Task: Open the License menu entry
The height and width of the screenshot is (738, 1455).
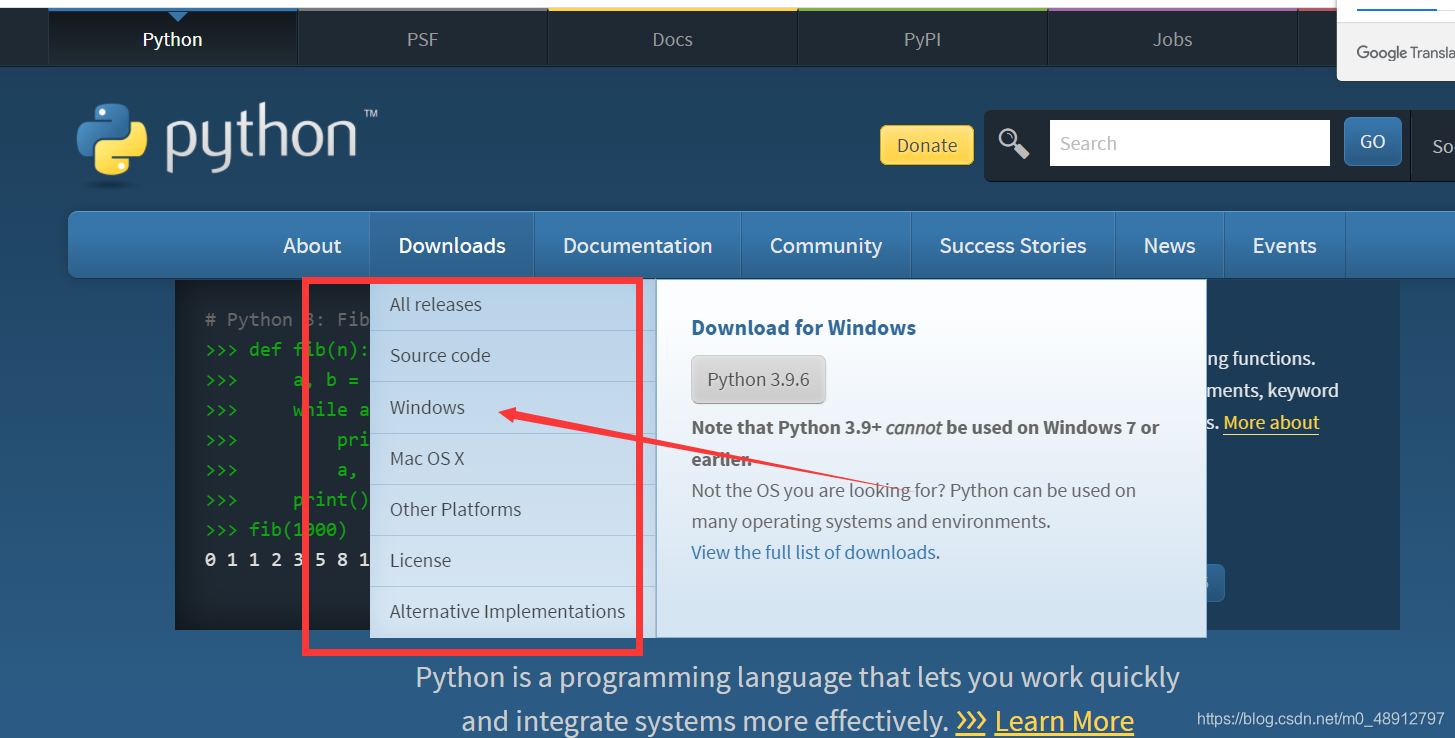Action: click(x=513, y=561)
